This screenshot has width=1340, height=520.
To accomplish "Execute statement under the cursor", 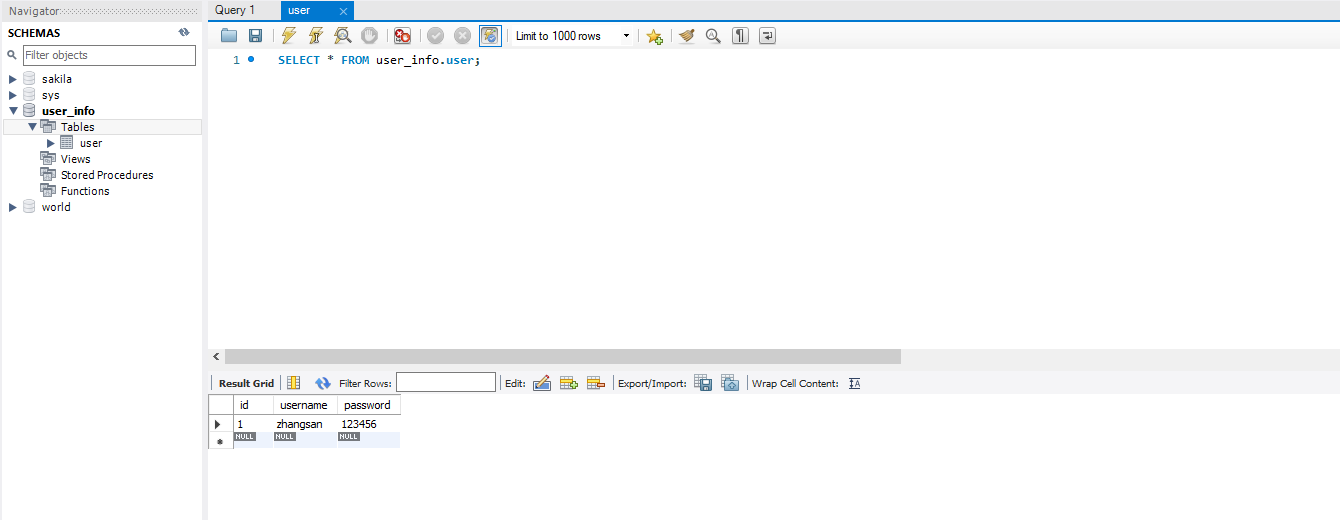I will click(x=316, y=36).
